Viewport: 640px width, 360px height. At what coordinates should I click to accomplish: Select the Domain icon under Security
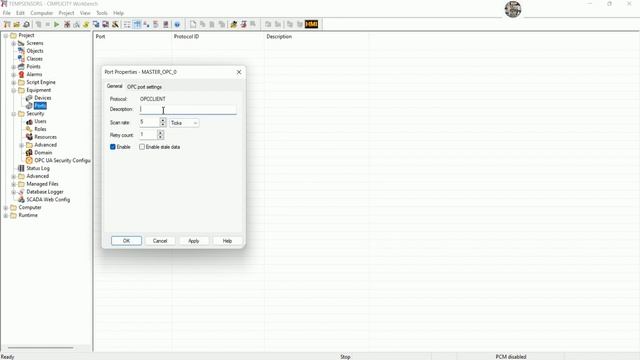(29, 153)
